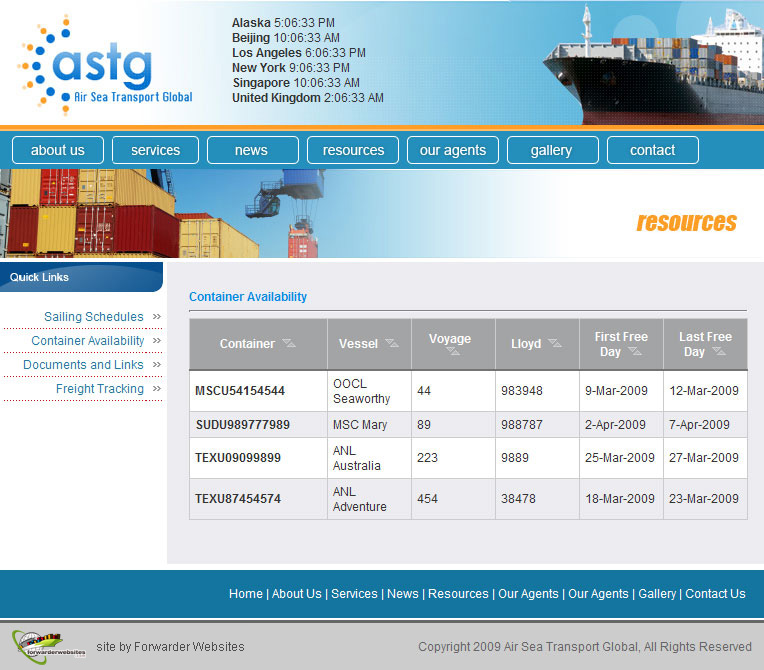The width and height of the screenshot is (764, 670).
Task: Sort by Lloyd using its arrow icon
Action: click(554, 344)
